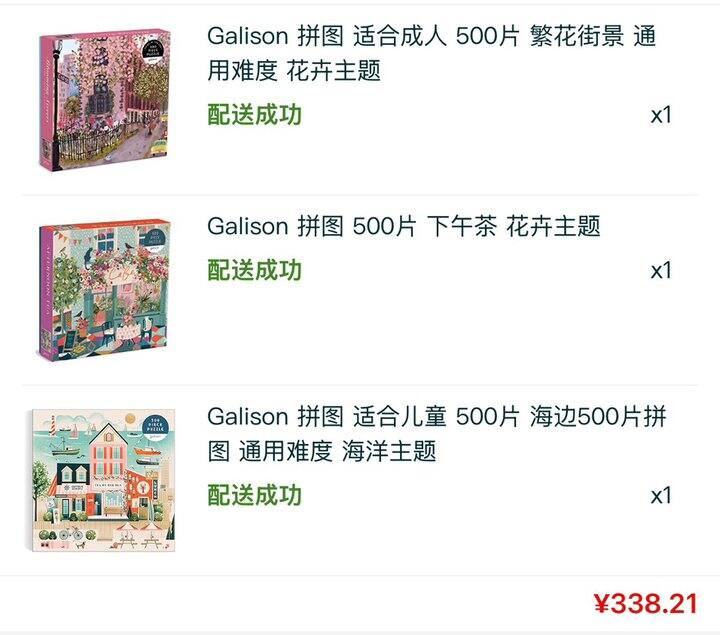
Task: Tap the x1 quantity for the 繁花街景 puzzle
Action: 661,115
